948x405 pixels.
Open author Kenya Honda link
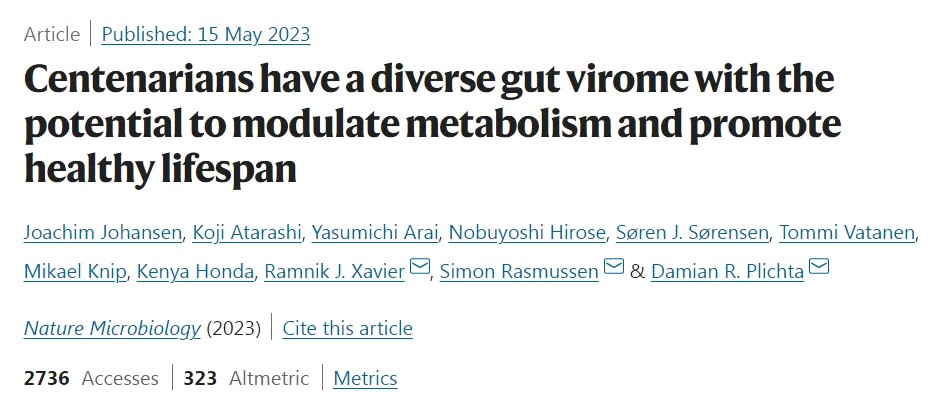(x=195, y=272)
